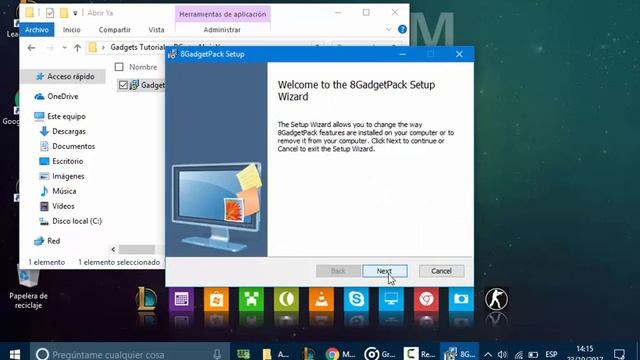Open the olive crescent dock icon
Image resolution: width=640 pixels, height=360 pixels.
(x=286, y=299)
